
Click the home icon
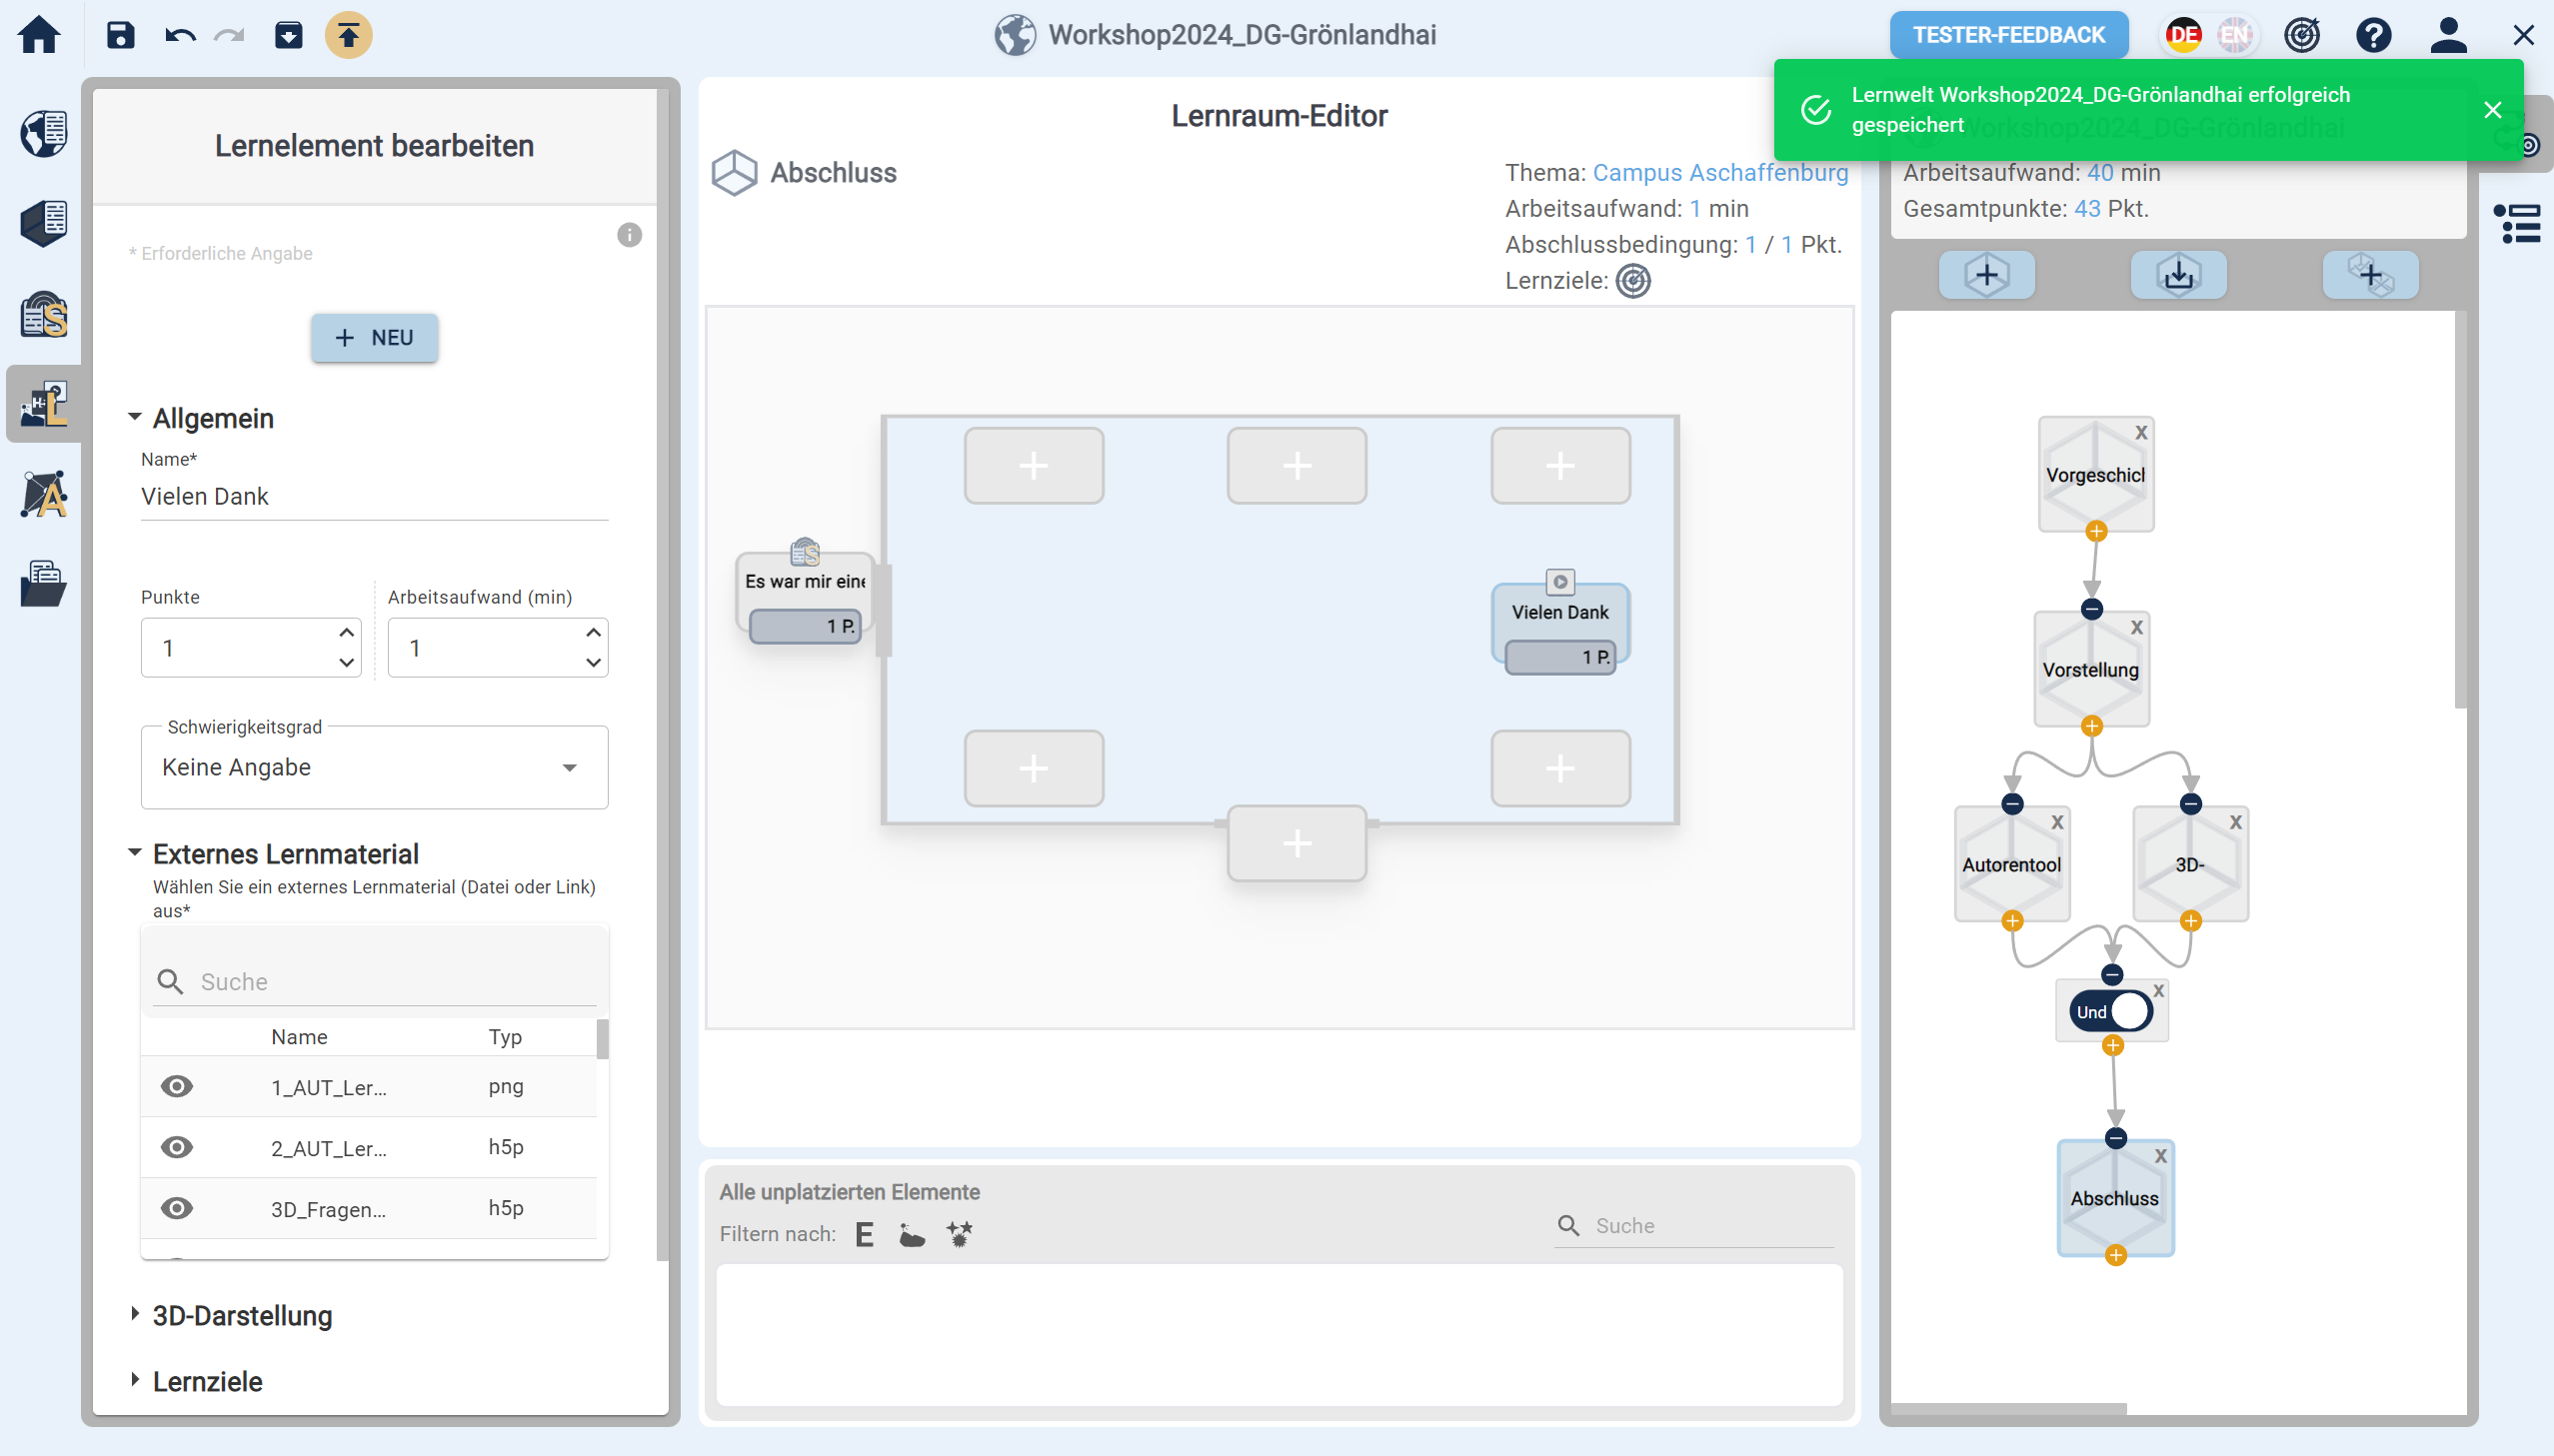coord(40,35)
